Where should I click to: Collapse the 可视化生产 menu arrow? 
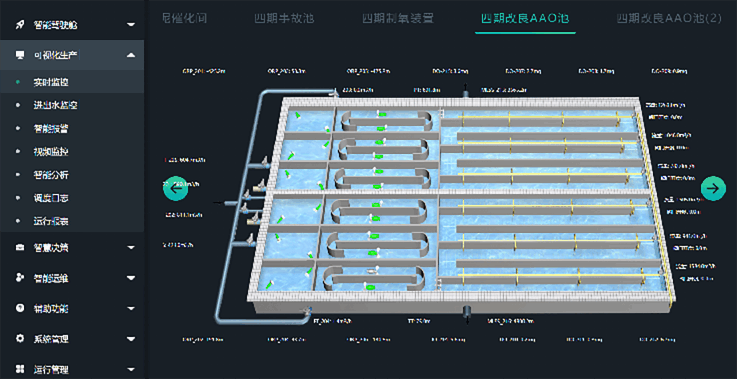(x=131, y=55)
